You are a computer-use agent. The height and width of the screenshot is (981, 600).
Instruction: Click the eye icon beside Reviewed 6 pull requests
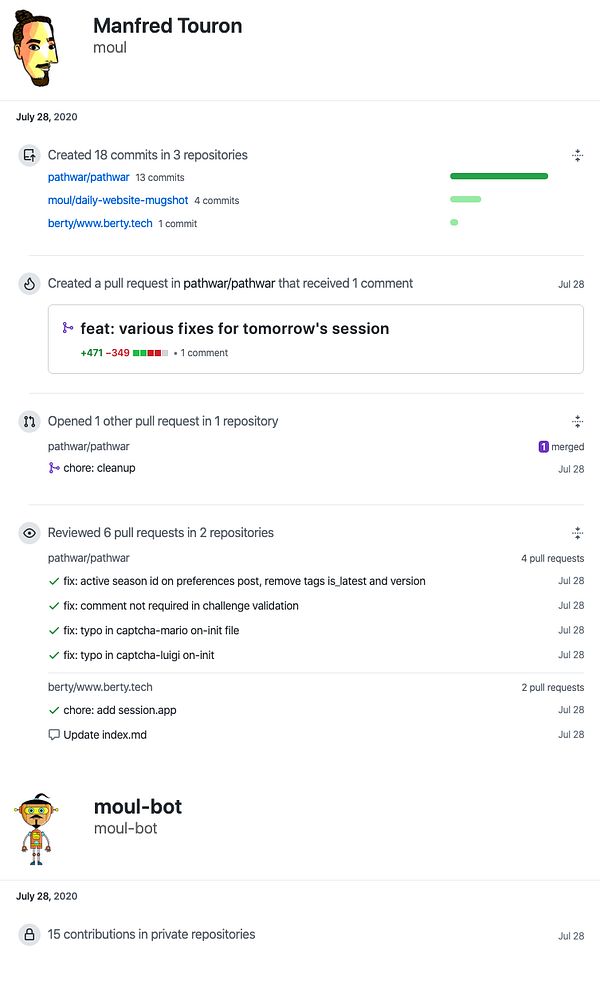[29, 533]
